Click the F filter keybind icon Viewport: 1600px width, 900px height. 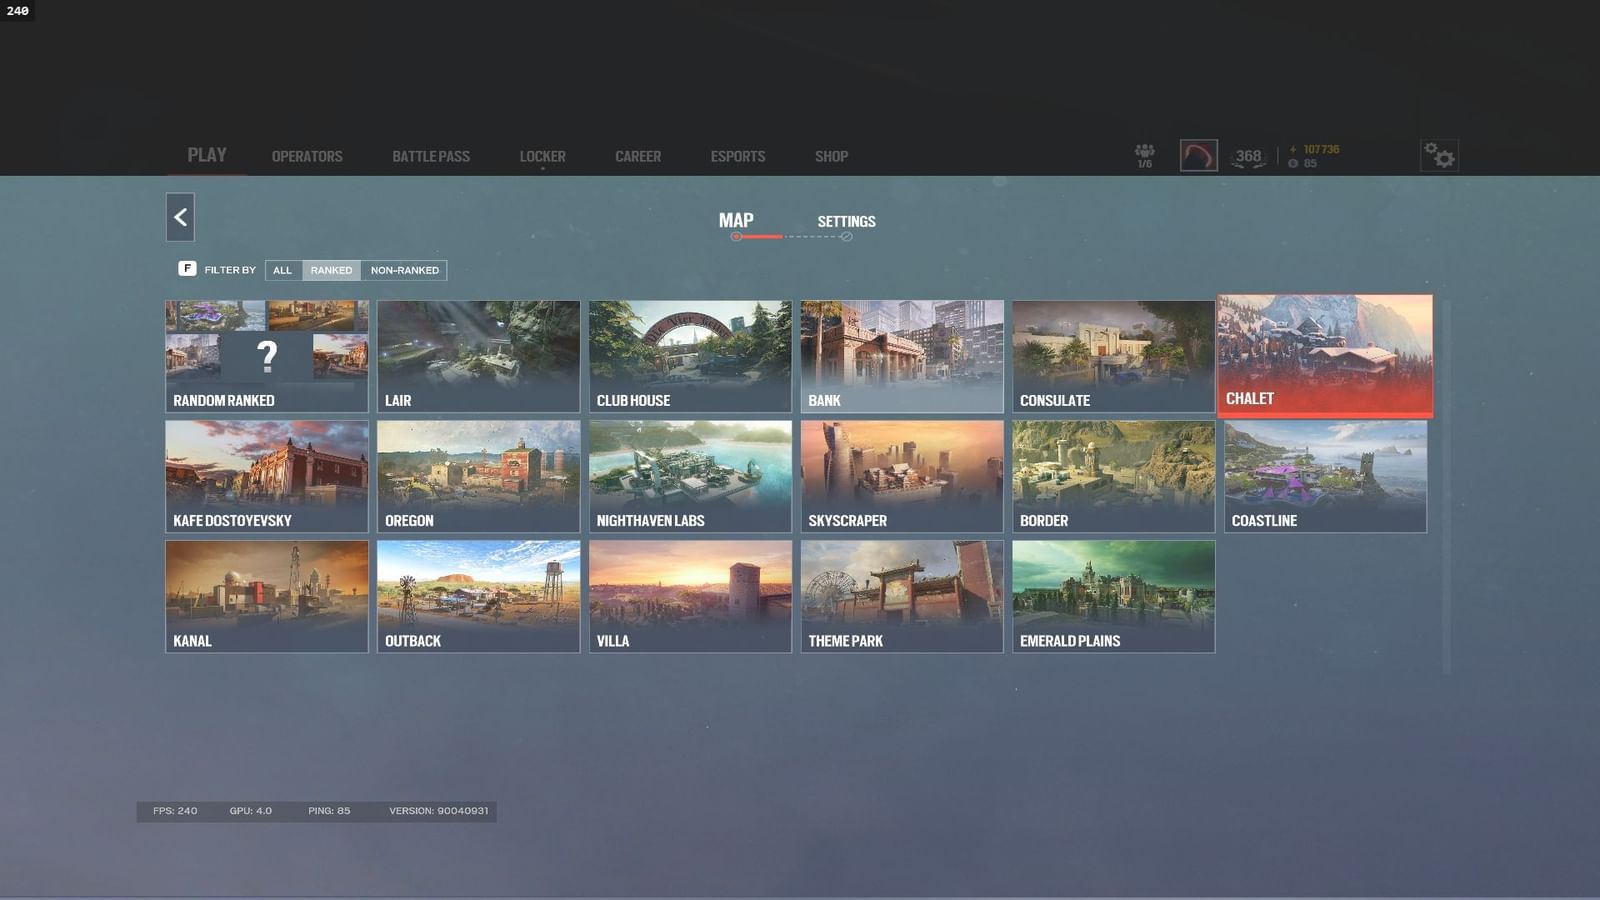pos(186,269)
